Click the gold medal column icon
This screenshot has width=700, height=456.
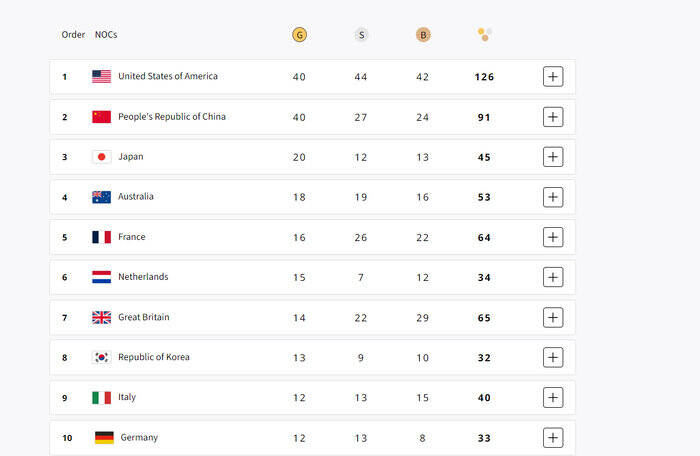tap(299, 35)
